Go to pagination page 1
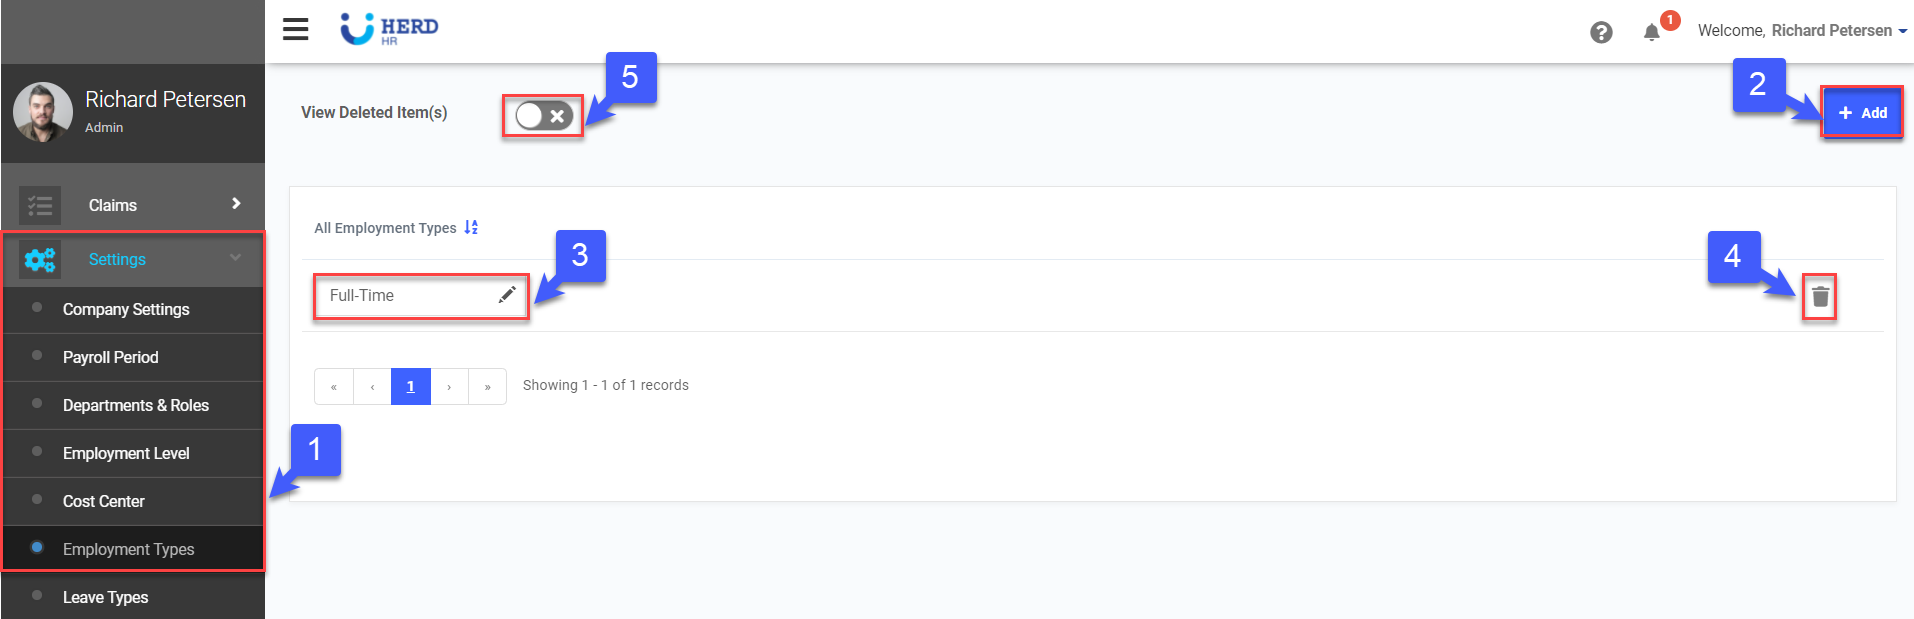 (x=410, y=386)
